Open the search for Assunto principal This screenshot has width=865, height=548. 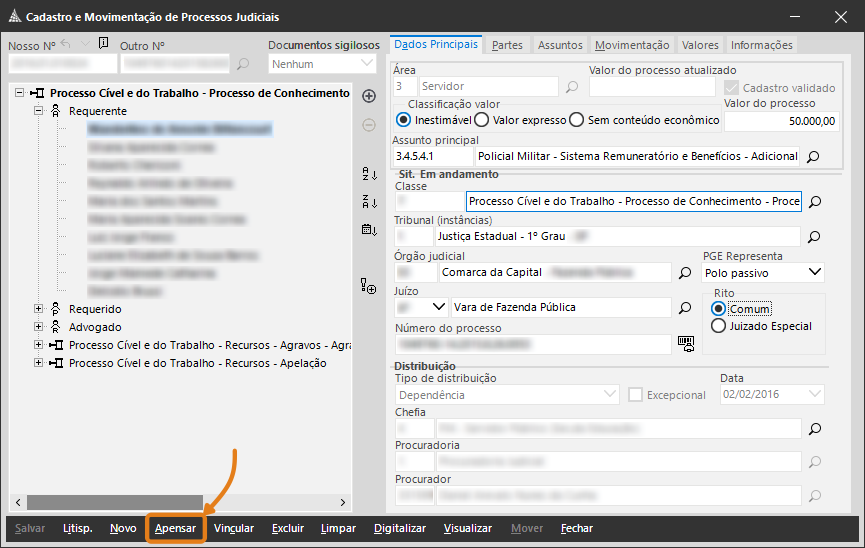point(813,157)
